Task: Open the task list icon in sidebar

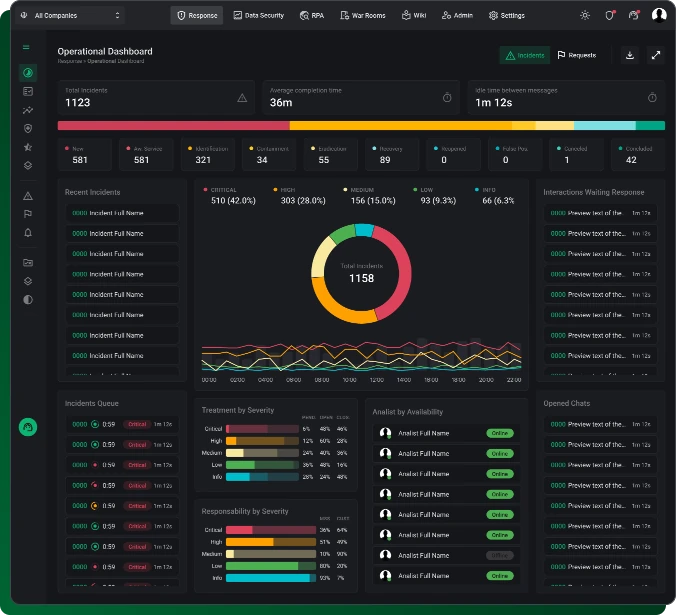Action: click(28, 91)
